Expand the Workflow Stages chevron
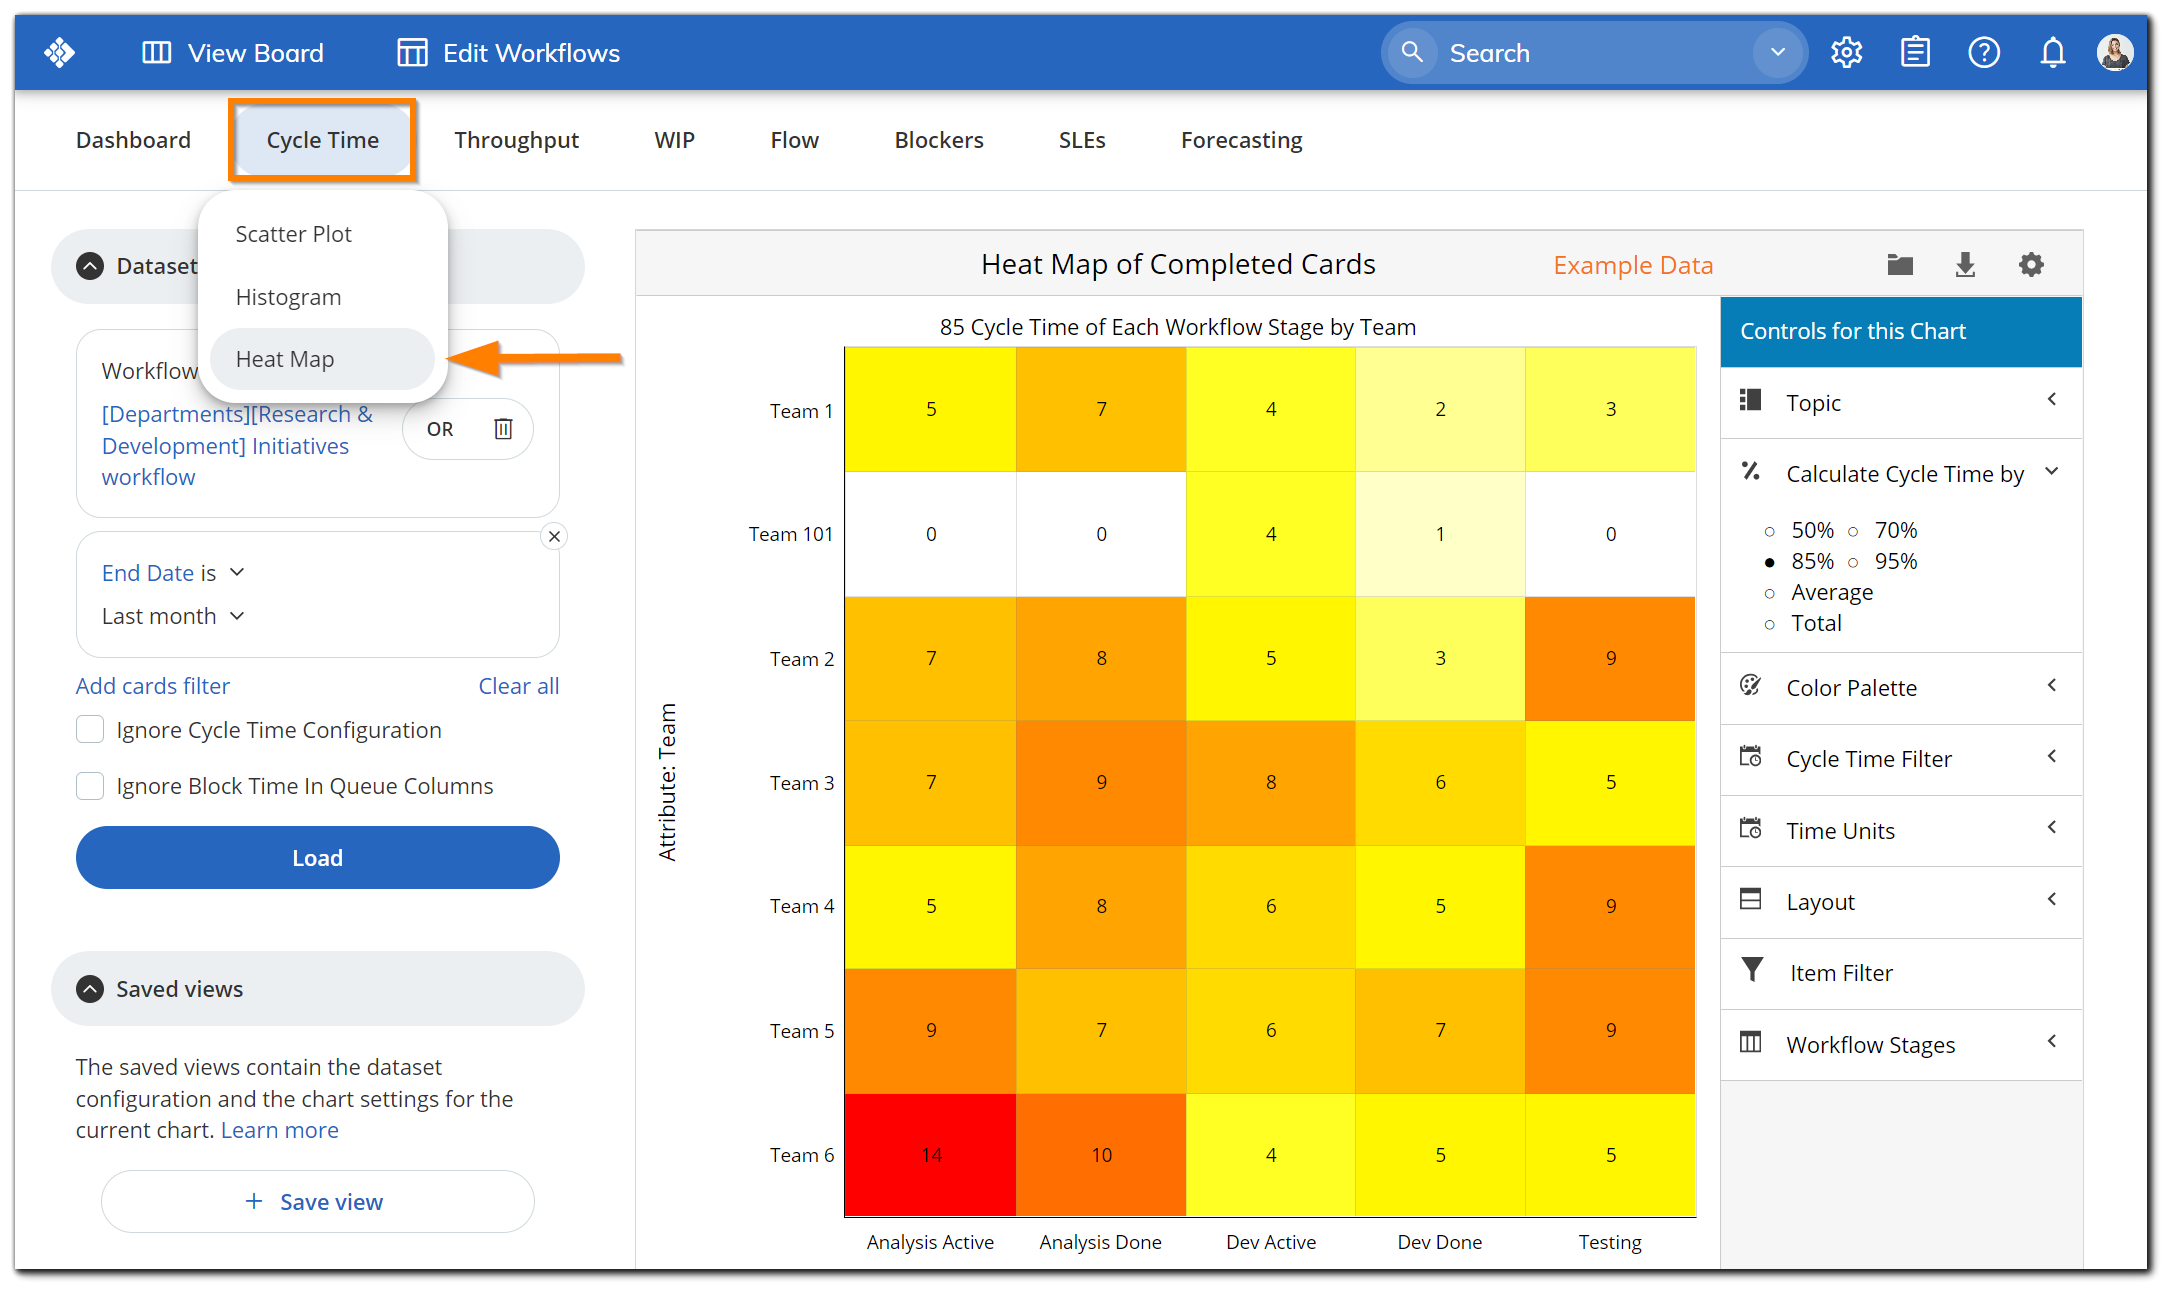Screen dimensions: 2174x1296 click(x=2052, y=1042)
